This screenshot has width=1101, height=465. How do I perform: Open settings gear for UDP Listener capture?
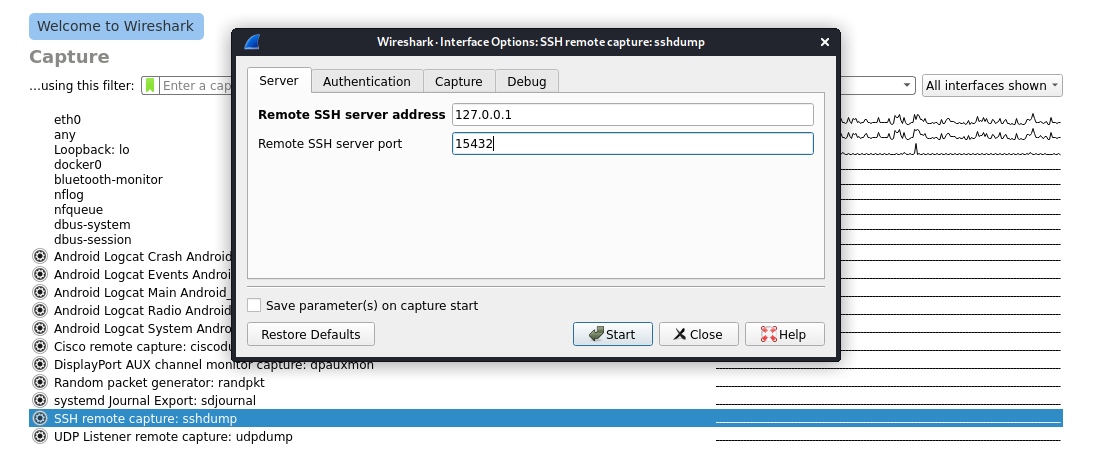pos(39,437)
